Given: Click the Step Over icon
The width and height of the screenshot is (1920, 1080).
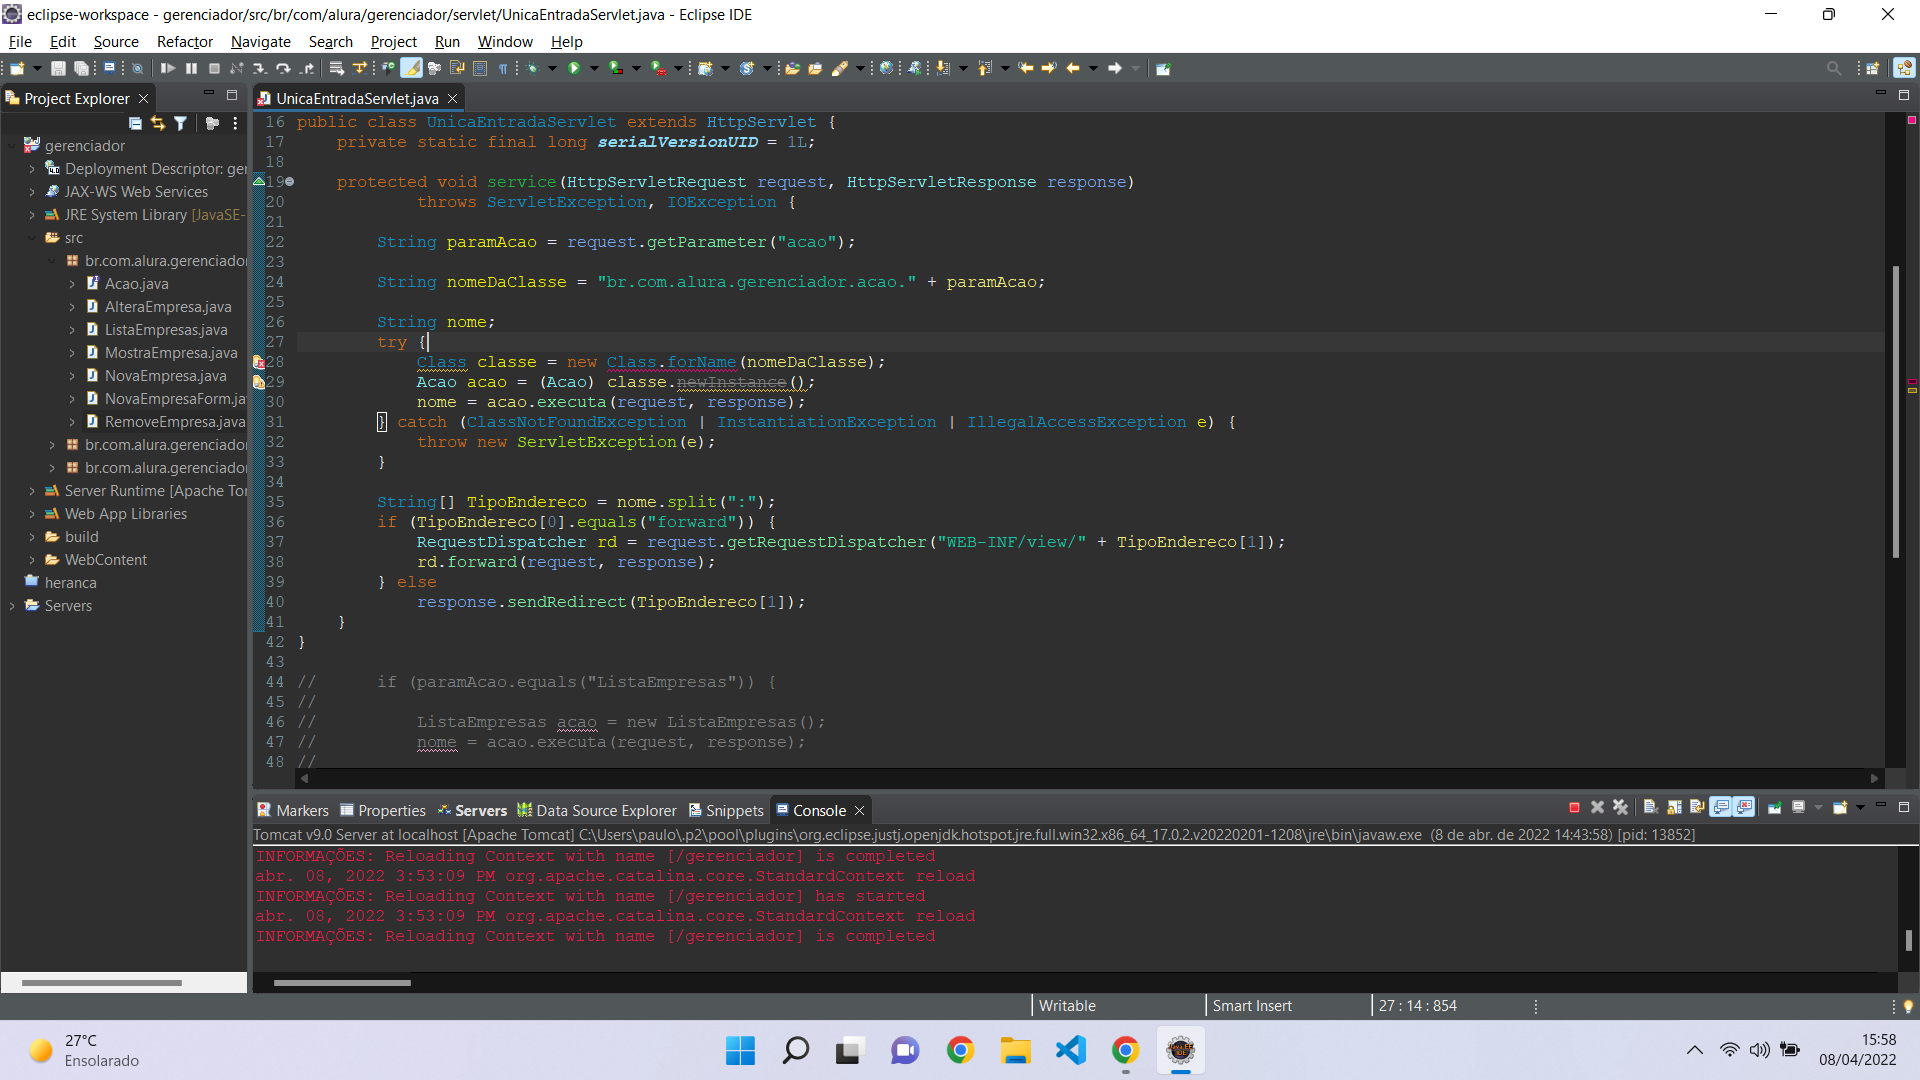Looking at the screenshot, I should pos(283,68).
